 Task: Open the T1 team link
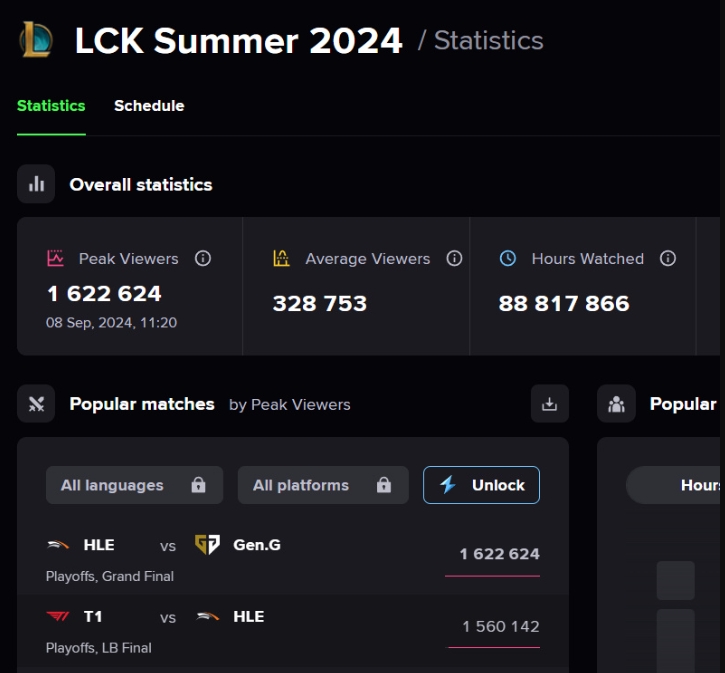92,616
